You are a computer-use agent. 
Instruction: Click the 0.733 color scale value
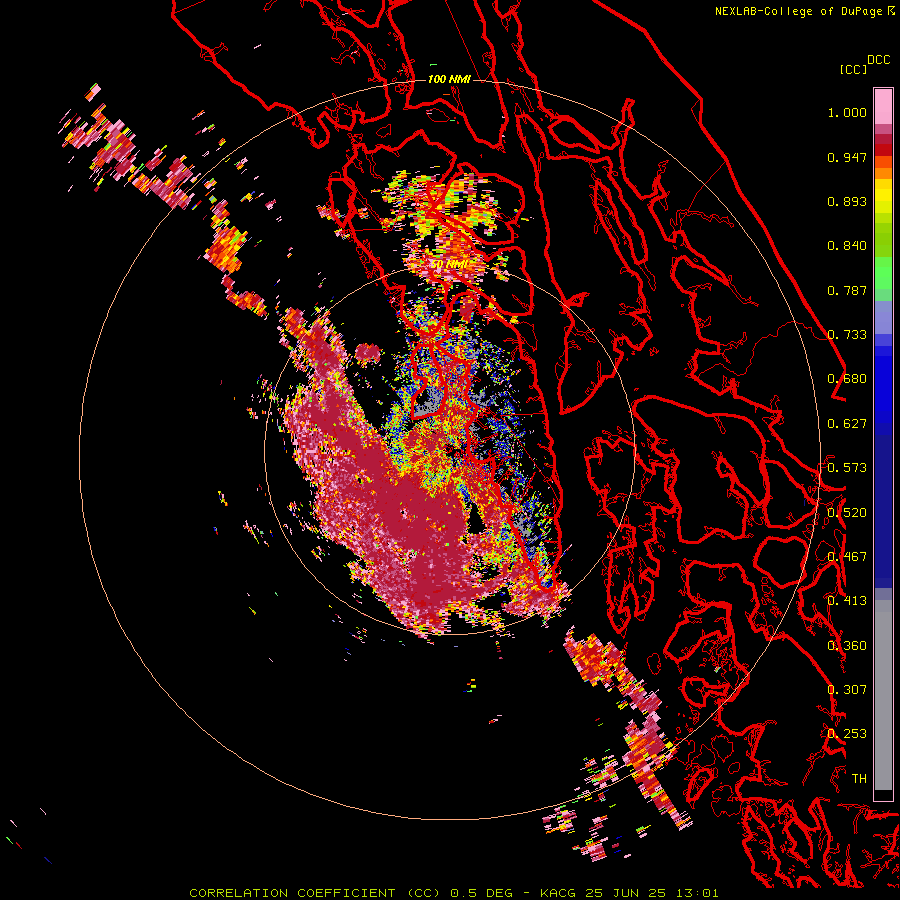click(x=847, y=335)
